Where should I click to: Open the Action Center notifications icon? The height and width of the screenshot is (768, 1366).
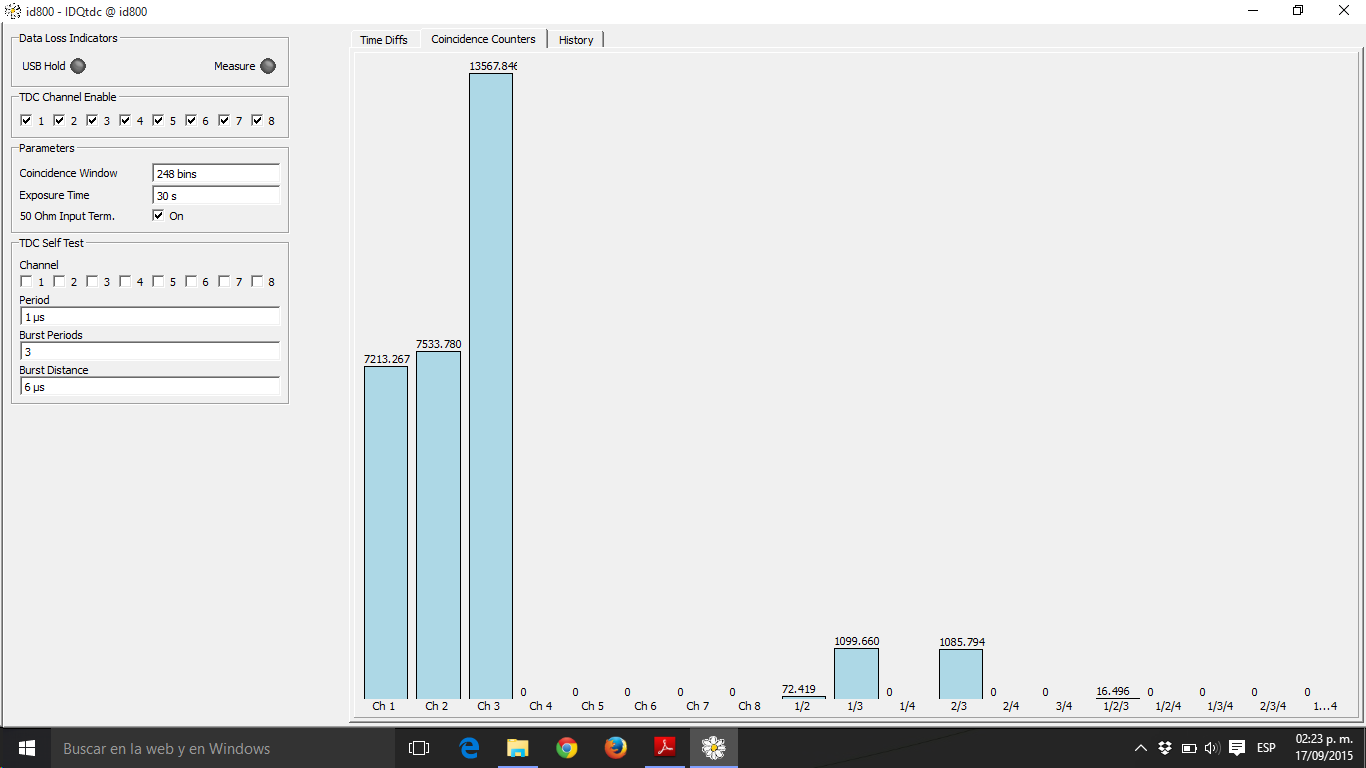(x=1237, y=748)
